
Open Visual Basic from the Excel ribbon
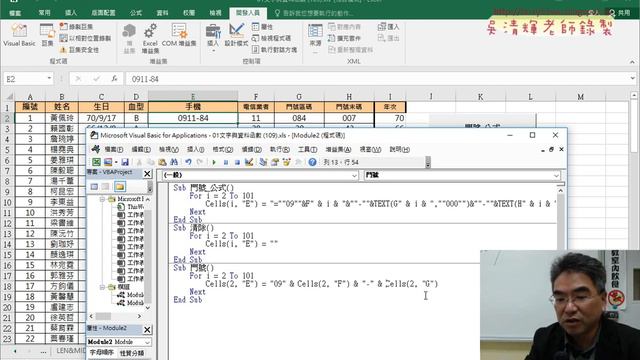click(19, 35)
